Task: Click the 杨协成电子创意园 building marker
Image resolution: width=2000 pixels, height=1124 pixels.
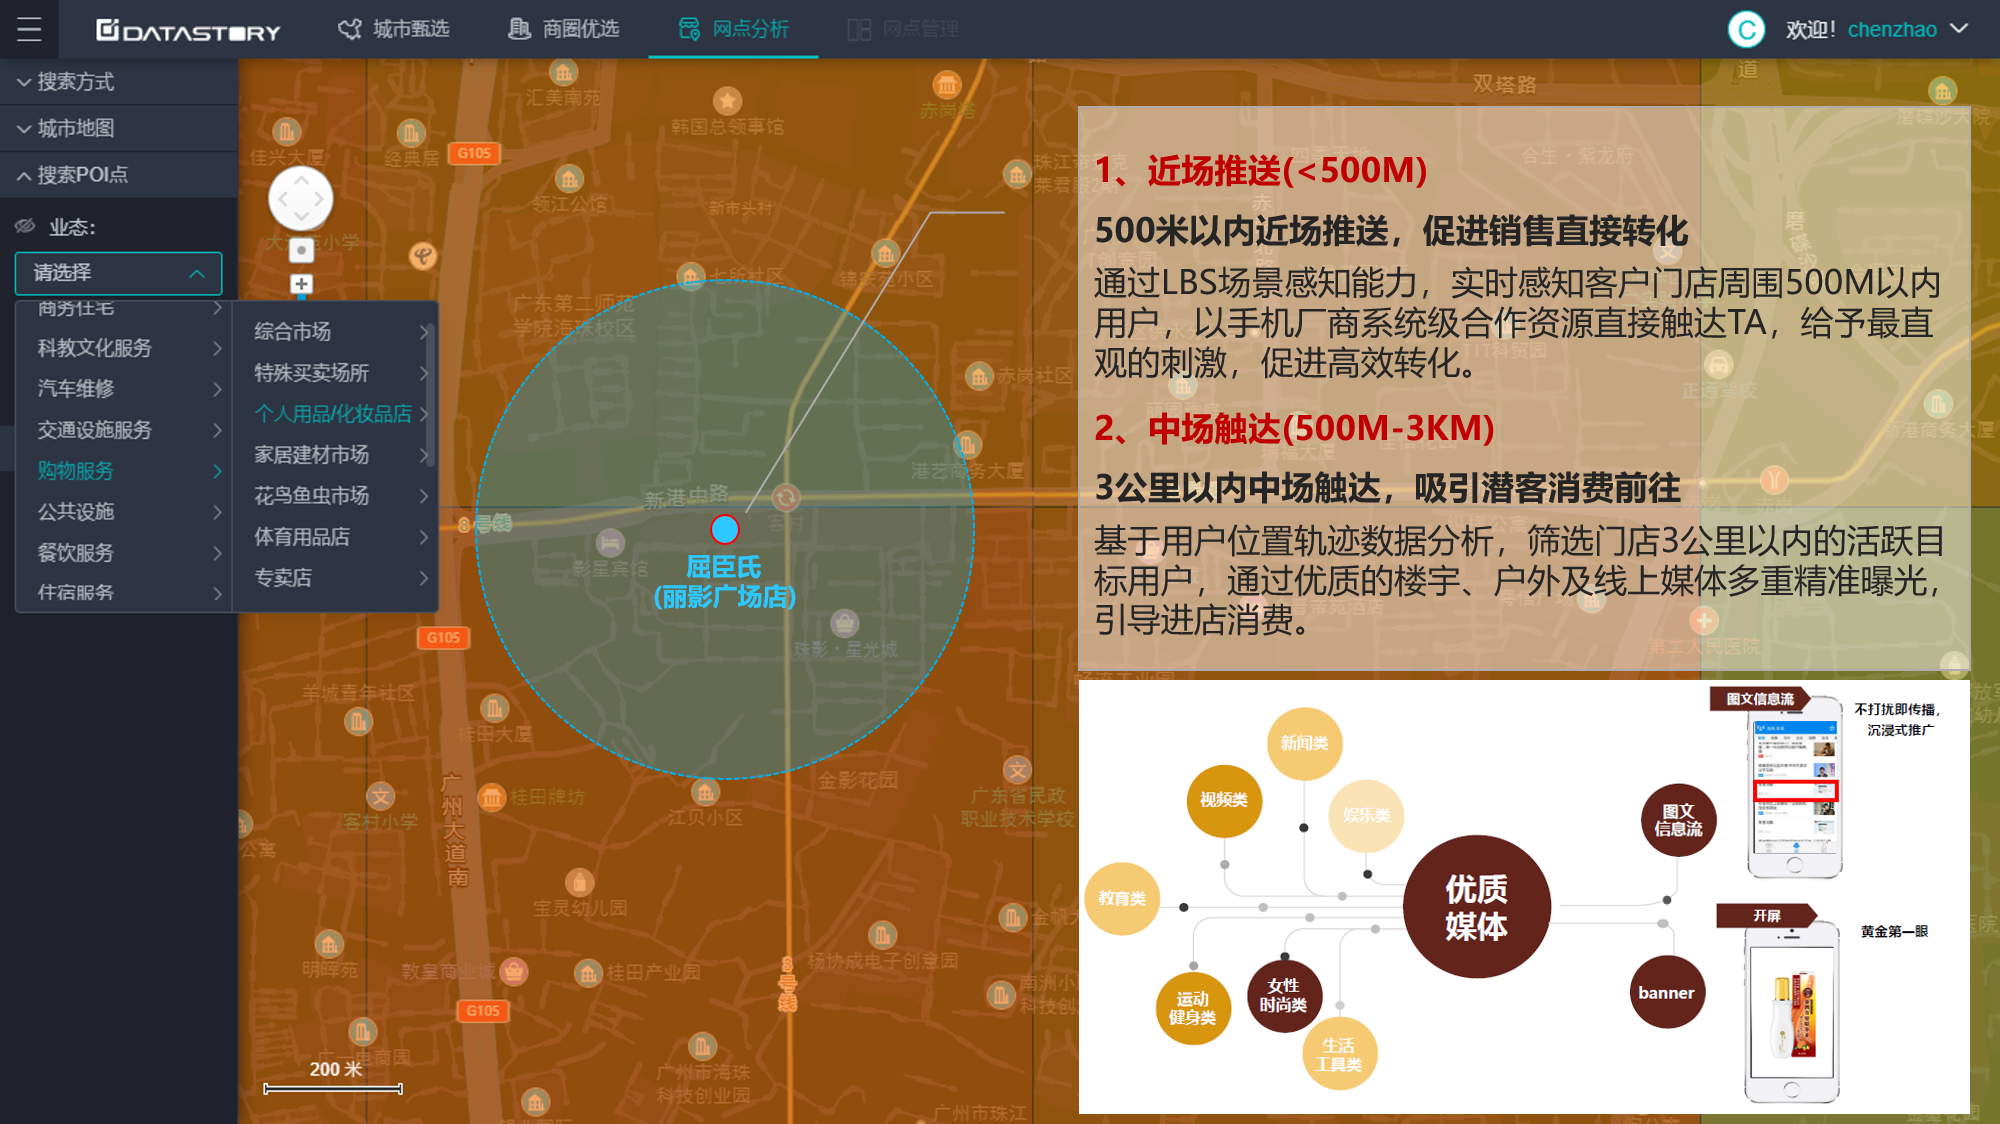Action: point(882,936)
